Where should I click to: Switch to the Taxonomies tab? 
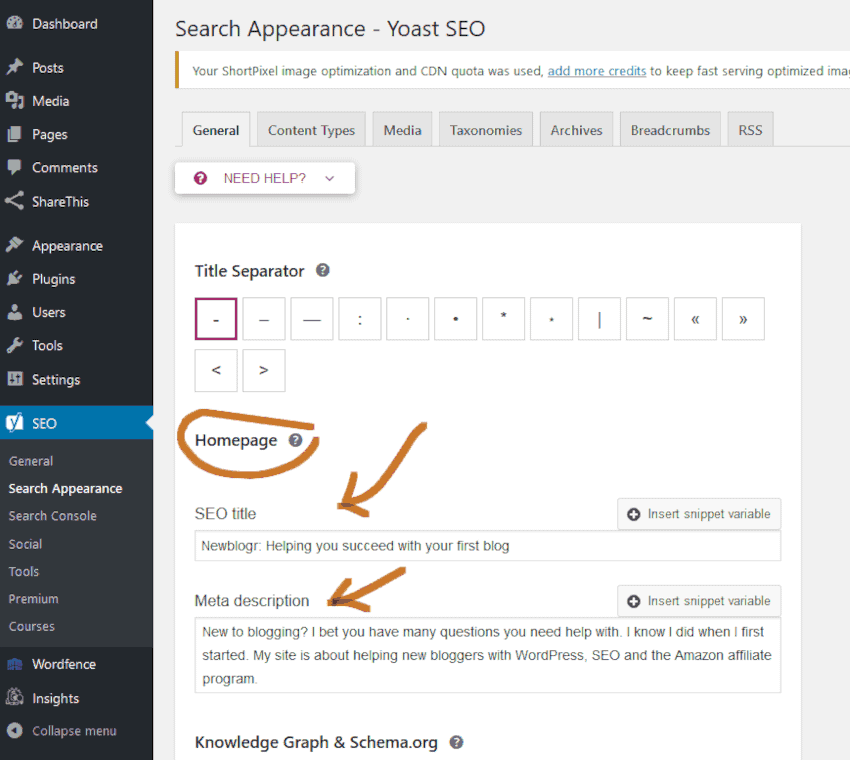pyautogui.click(x=486, y=130)
